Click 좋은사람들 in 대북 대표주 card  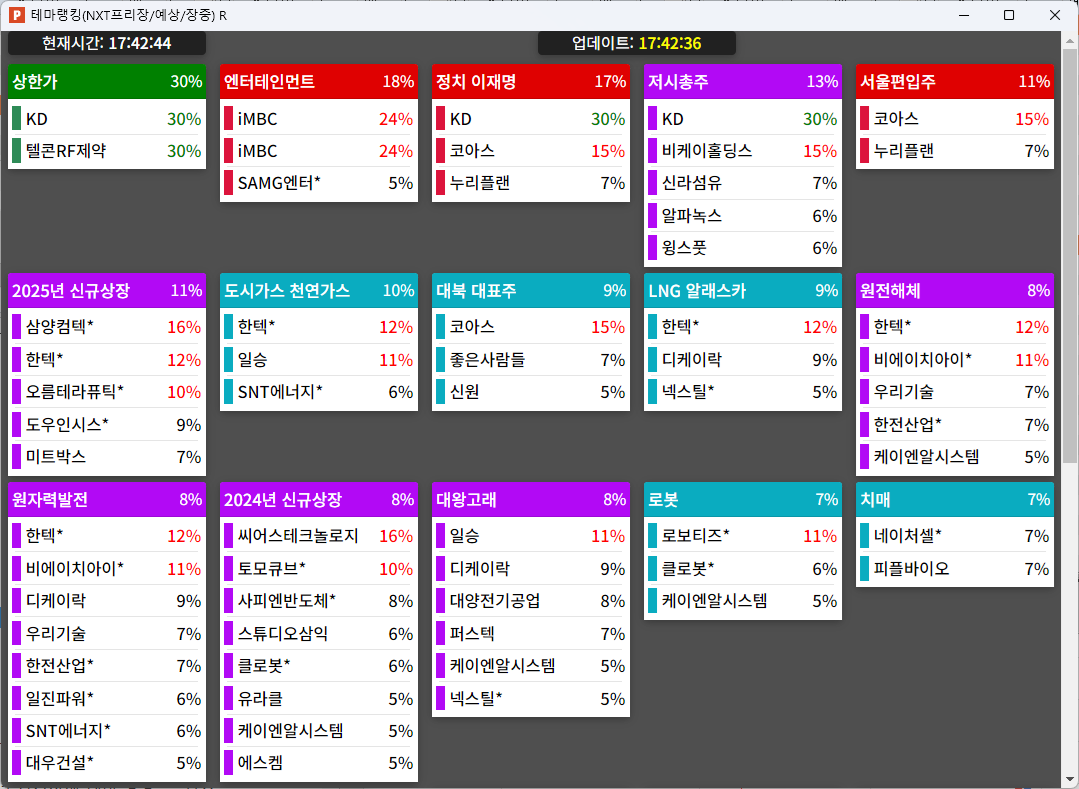click(x=531, y=360)
